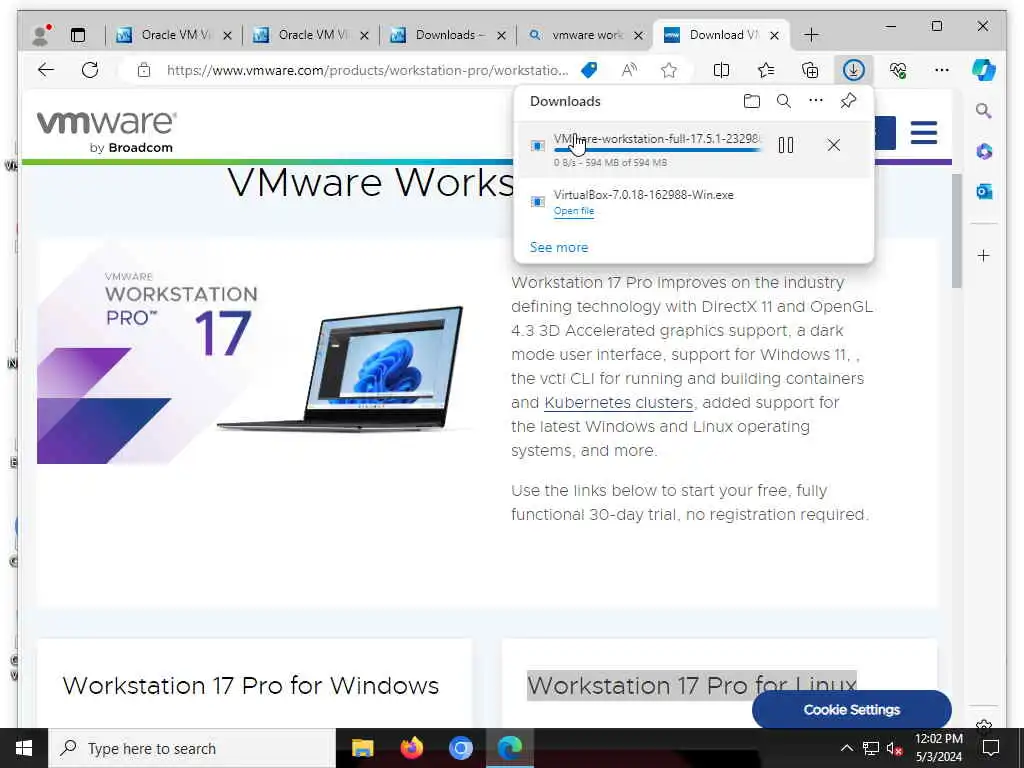Follow the Kubernetes clusters link
The width and height of the screenshot is (1024, 768).
click(618, 402)
